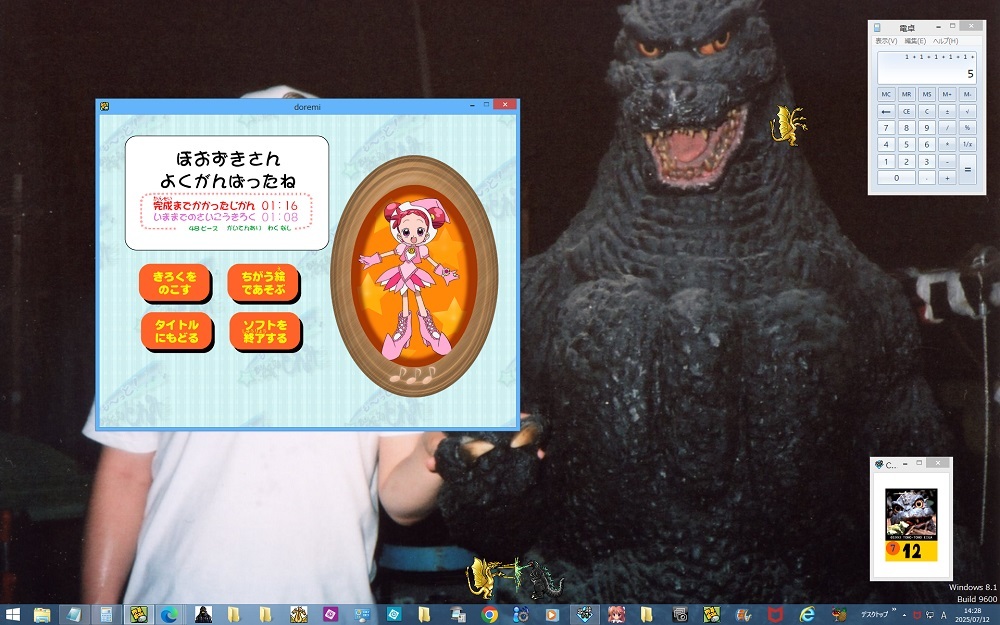Screen dimensions: 1000x625
Task: Click calculator ± sign key
Action: point(947,112)
